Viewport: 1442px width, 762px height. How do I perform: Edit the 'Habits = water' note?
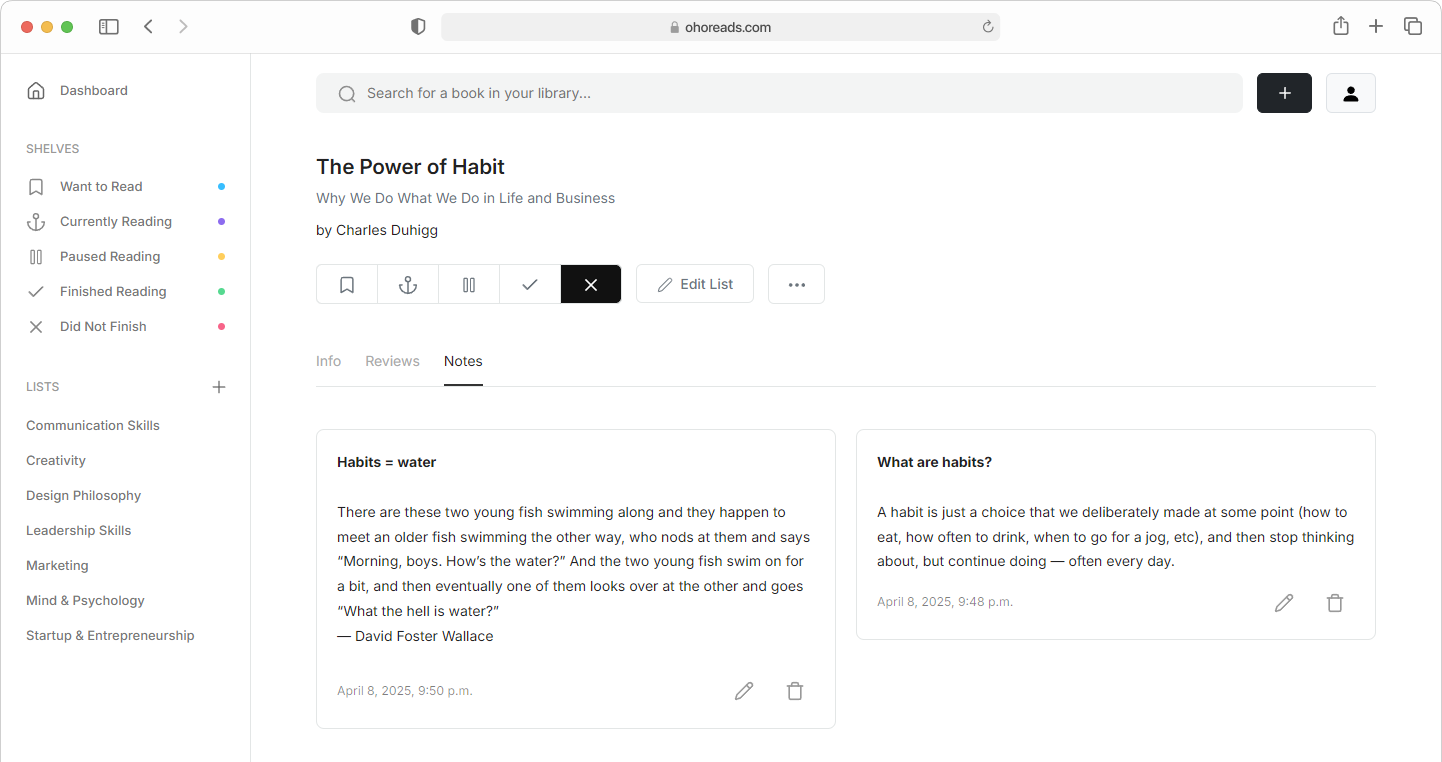click(744, 691)
